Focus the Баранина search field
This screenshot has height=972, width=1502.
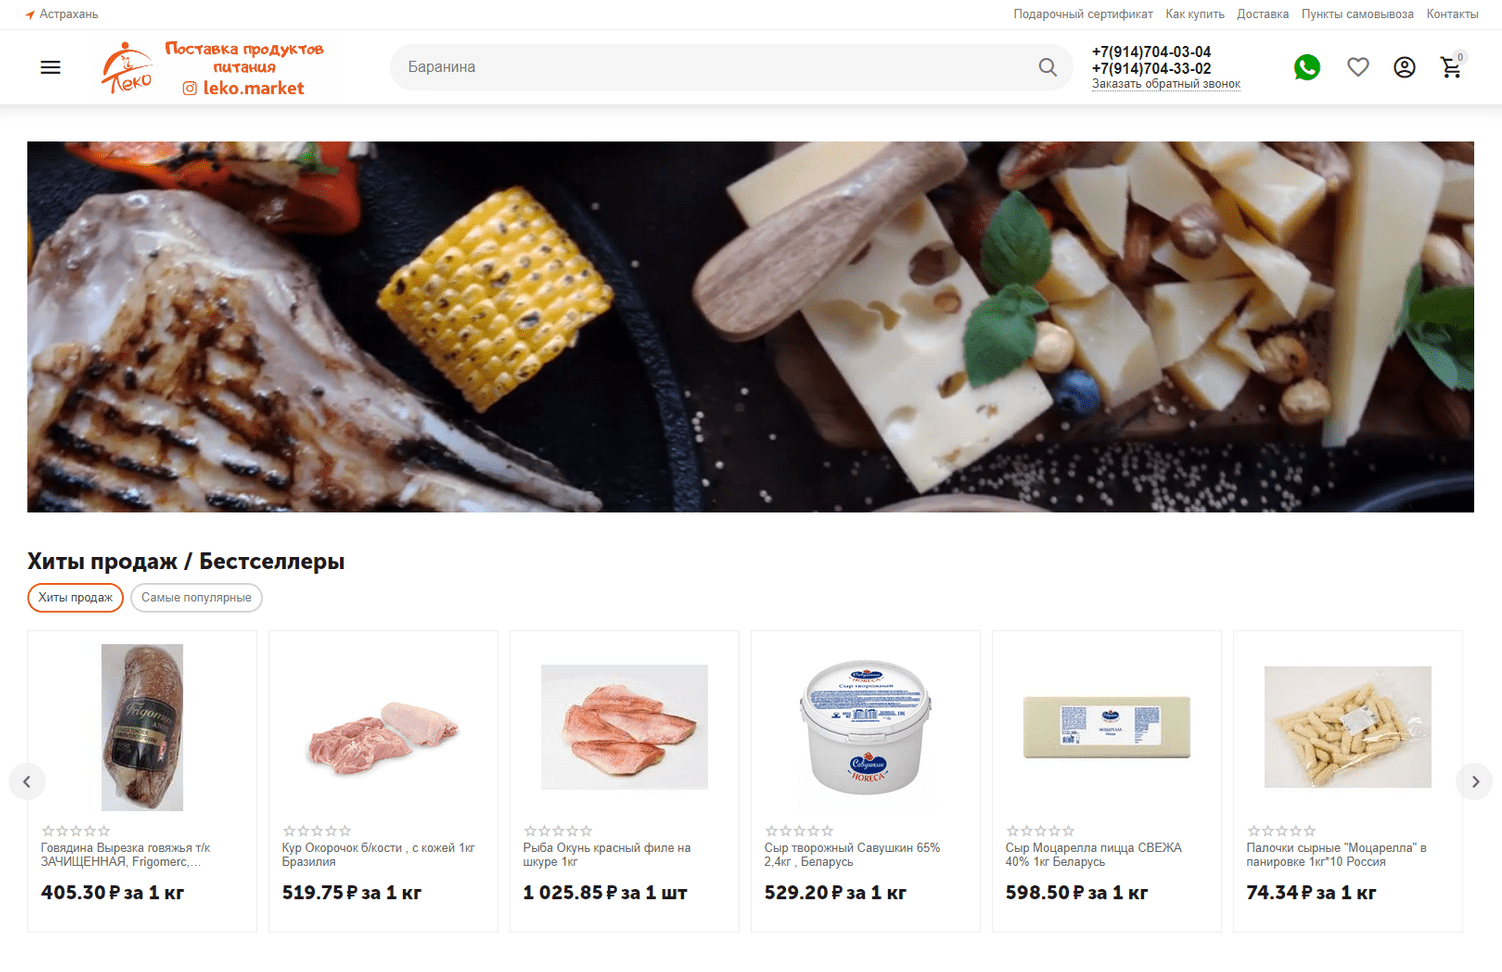tap(715, 67)
